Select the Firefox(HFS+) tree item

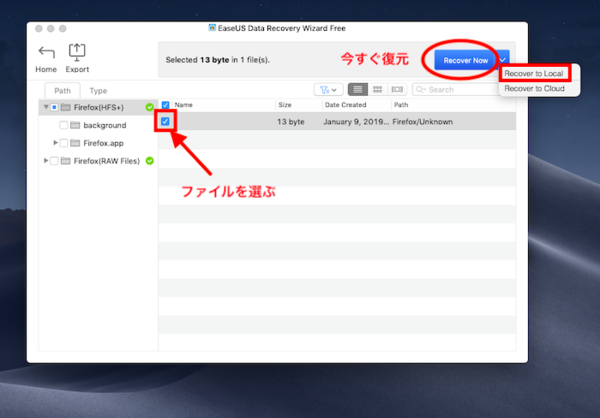(x=99, y=107)
